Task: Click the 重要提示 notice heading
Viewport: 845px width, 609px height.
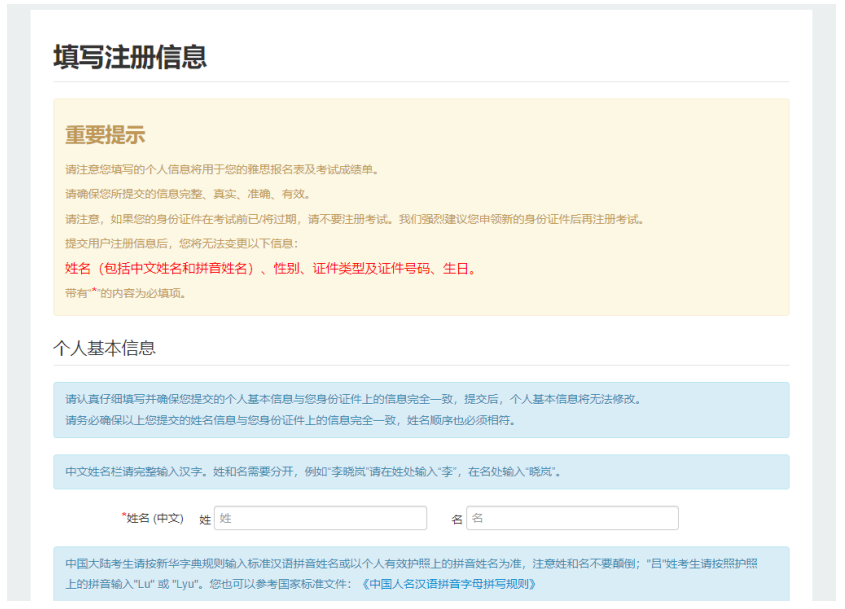Action: [105, 136]
